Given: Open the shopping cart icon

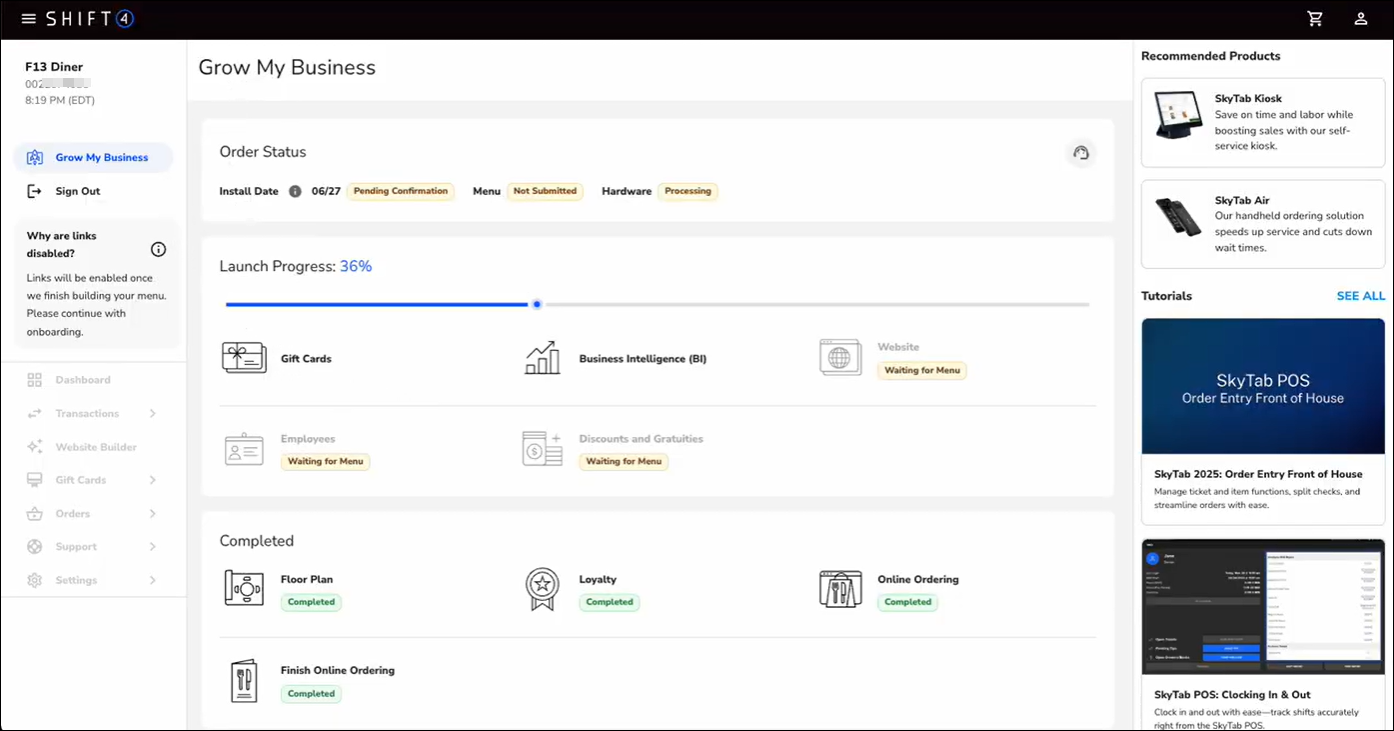Looking at the screenshot, I should coord(1315,19).
